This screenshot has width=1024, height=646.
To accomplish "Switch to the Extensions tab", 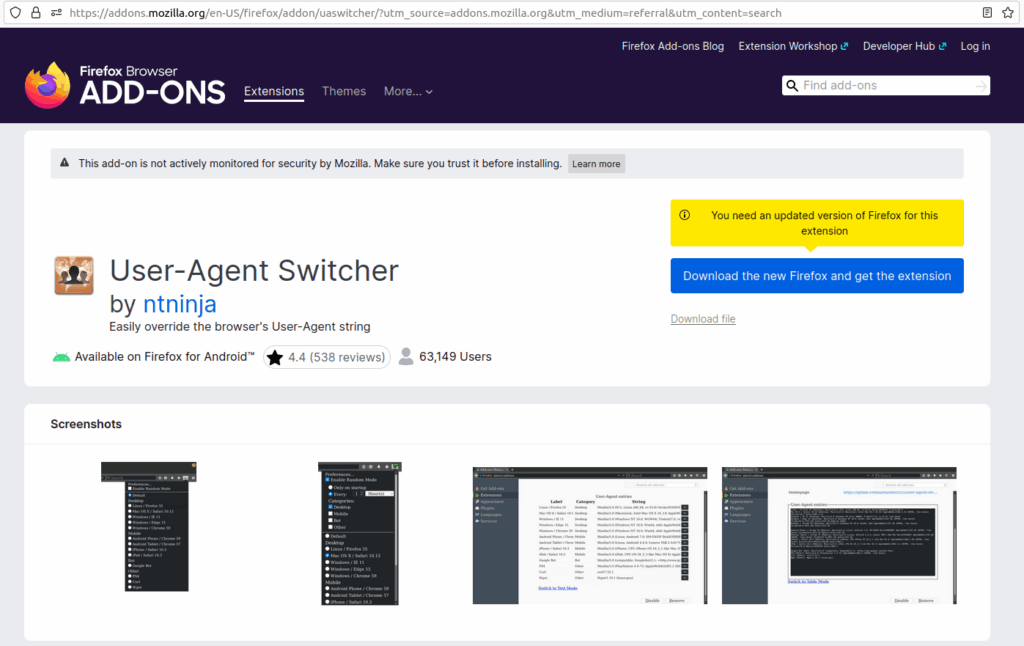I will pos(274,91).
